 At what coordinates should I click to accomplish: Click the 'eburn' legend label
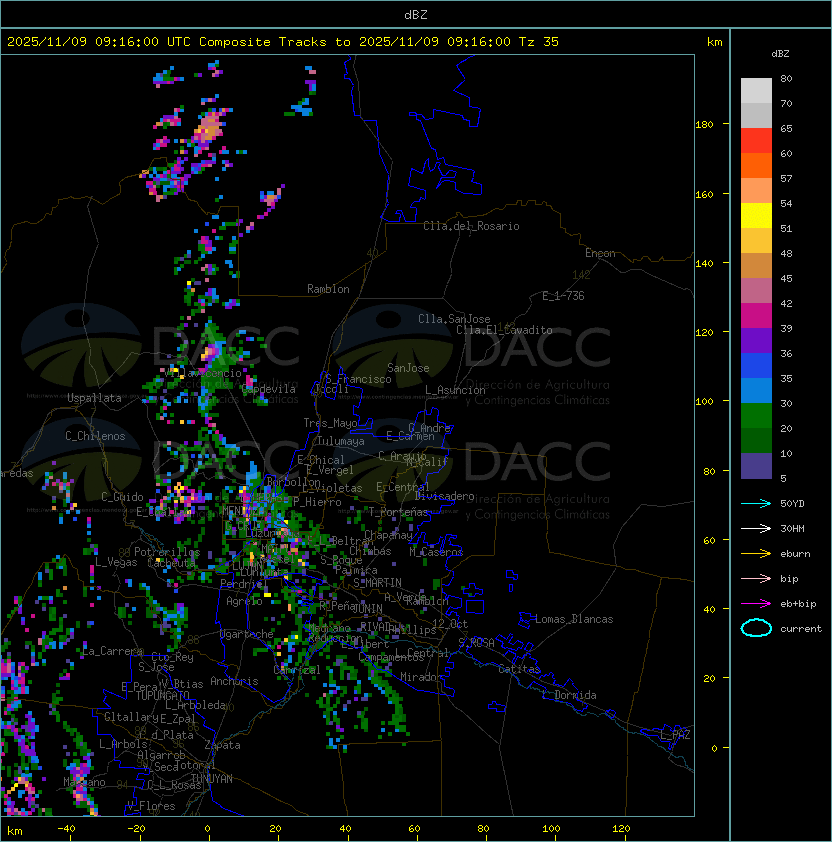coord(795,554)
